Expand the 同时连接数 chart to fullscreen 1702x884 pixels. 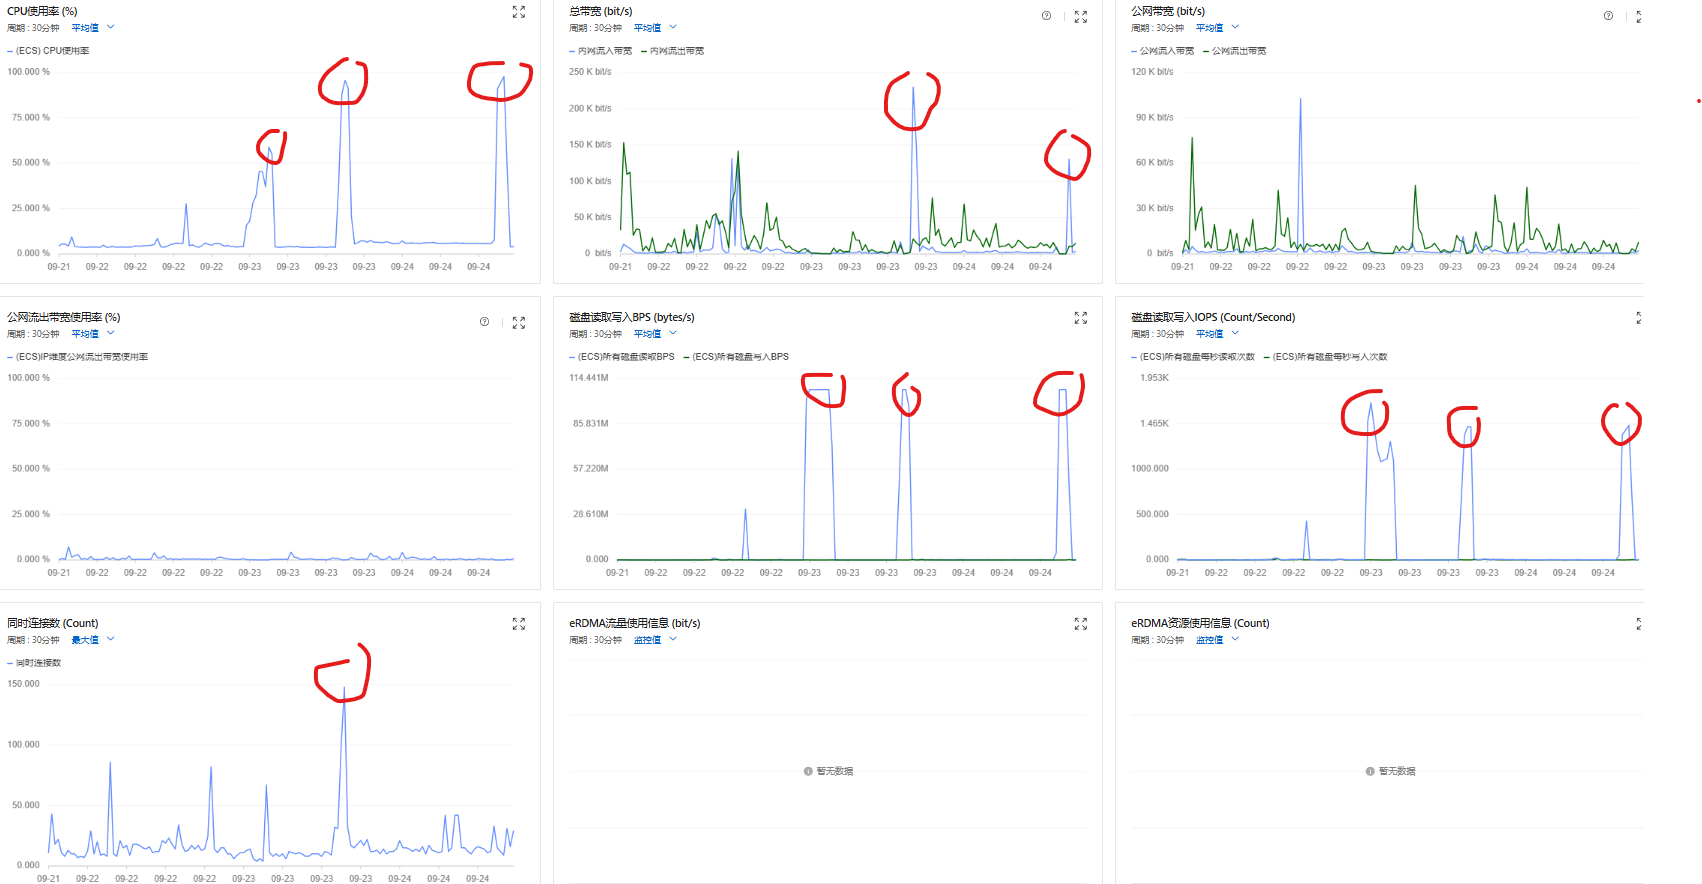(x=518, y=624)
